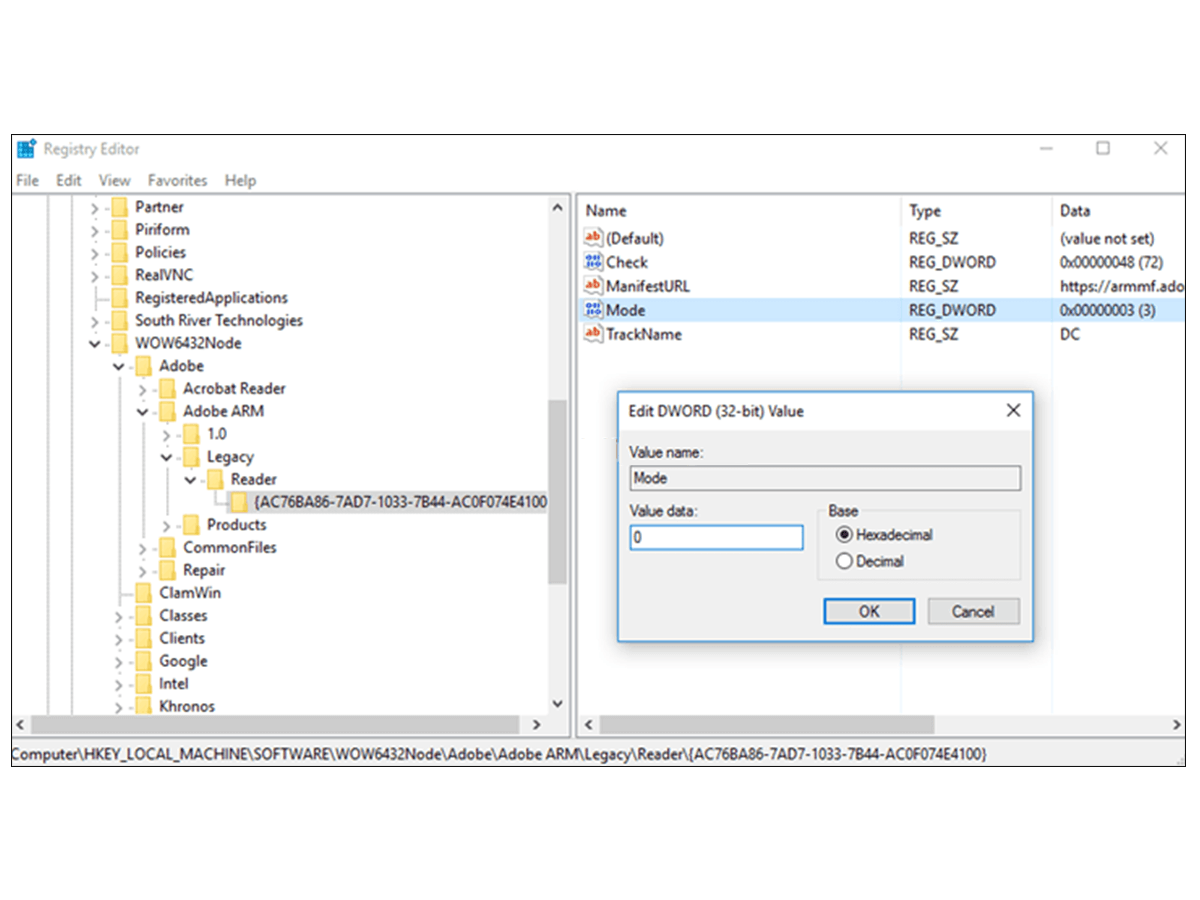
Task: Click the Check value's DWORD icon
Action: pyautogui.click(x=593, y=262)
